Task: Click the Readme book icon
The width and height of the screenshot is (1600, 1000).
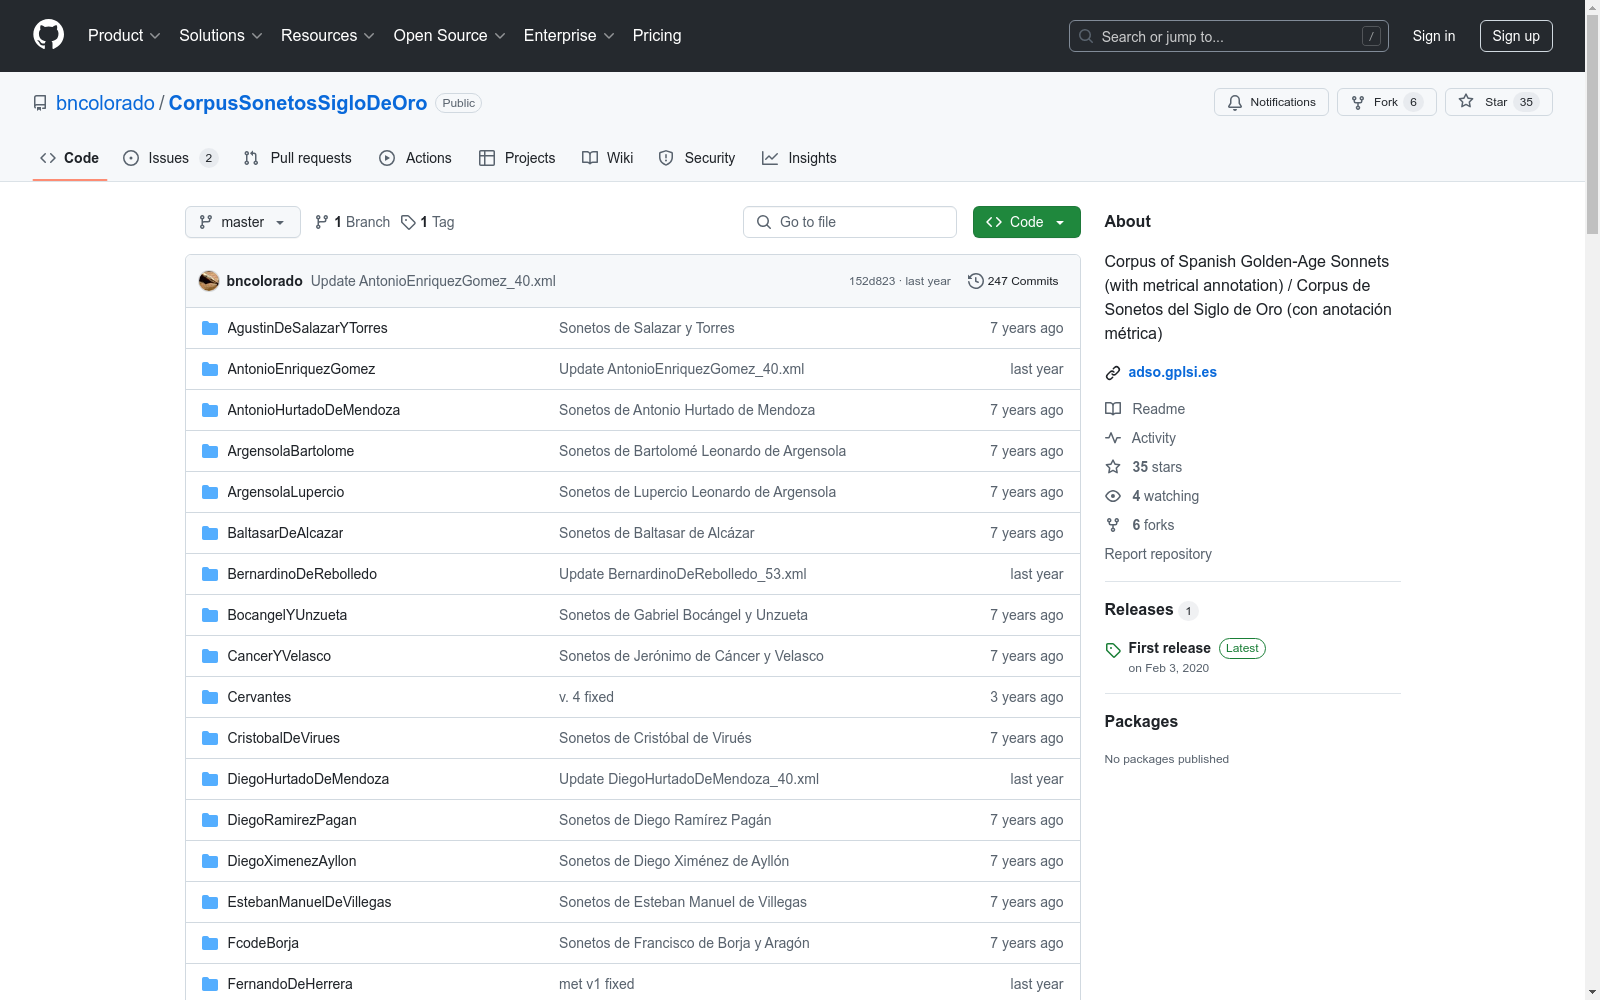Action: tap(1113, 409)
